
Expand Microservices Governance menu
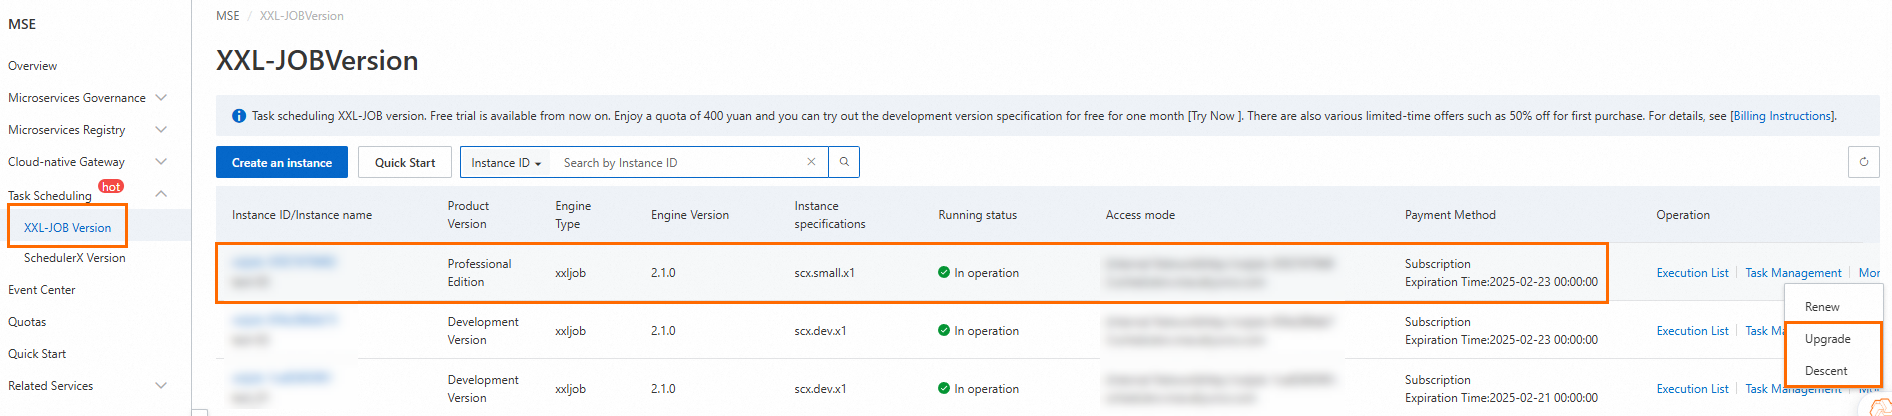(x=161, y=98)
